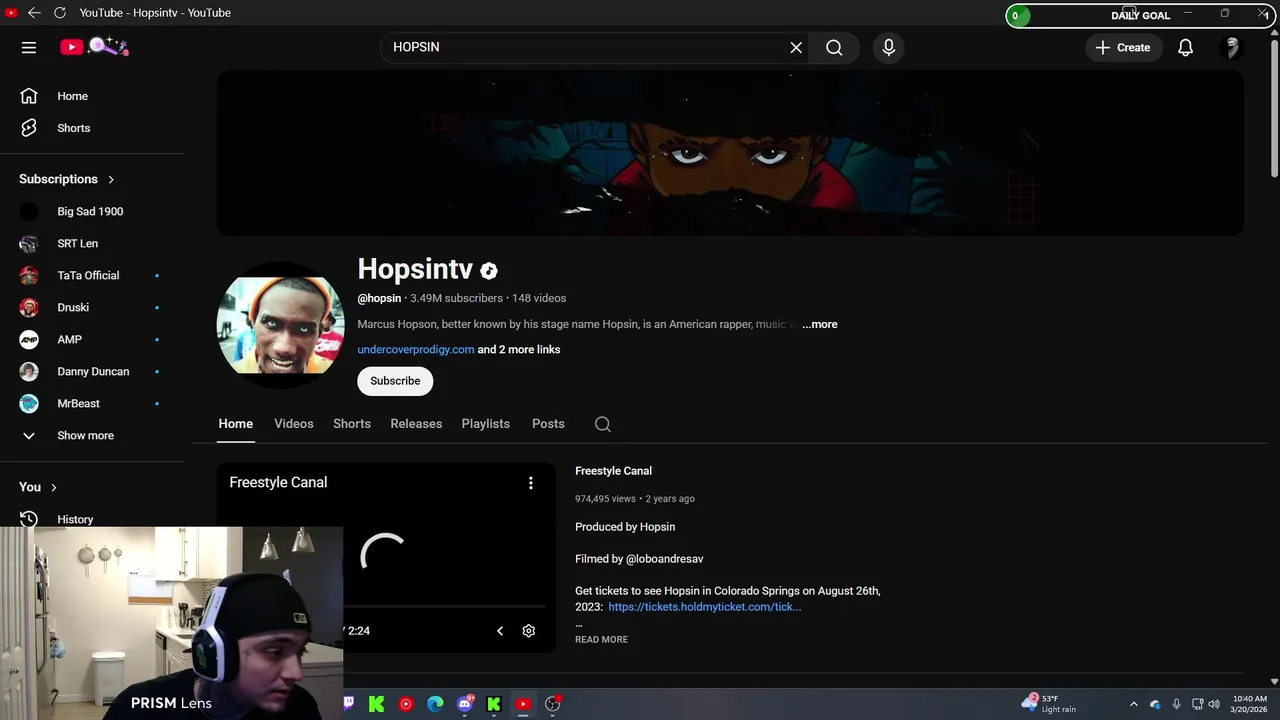Open the clock showing 10:40 AM
1280x720 pixels.
tap(1249, 704)
